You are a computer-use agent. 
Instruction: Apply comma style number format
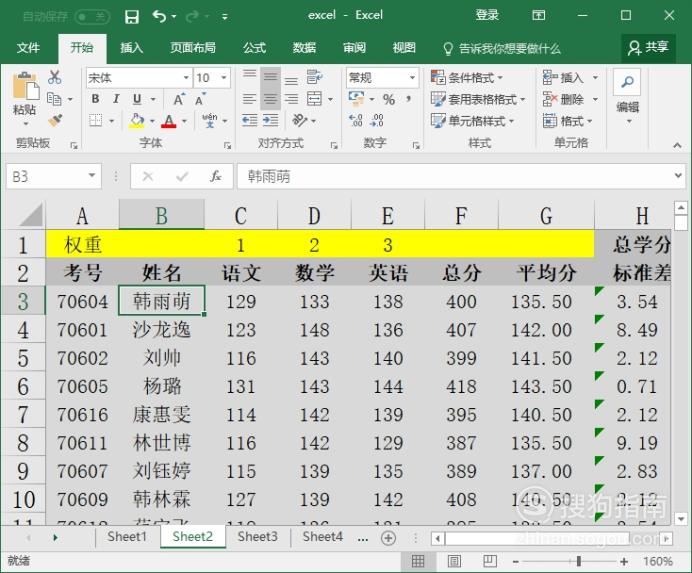[409, 99]
